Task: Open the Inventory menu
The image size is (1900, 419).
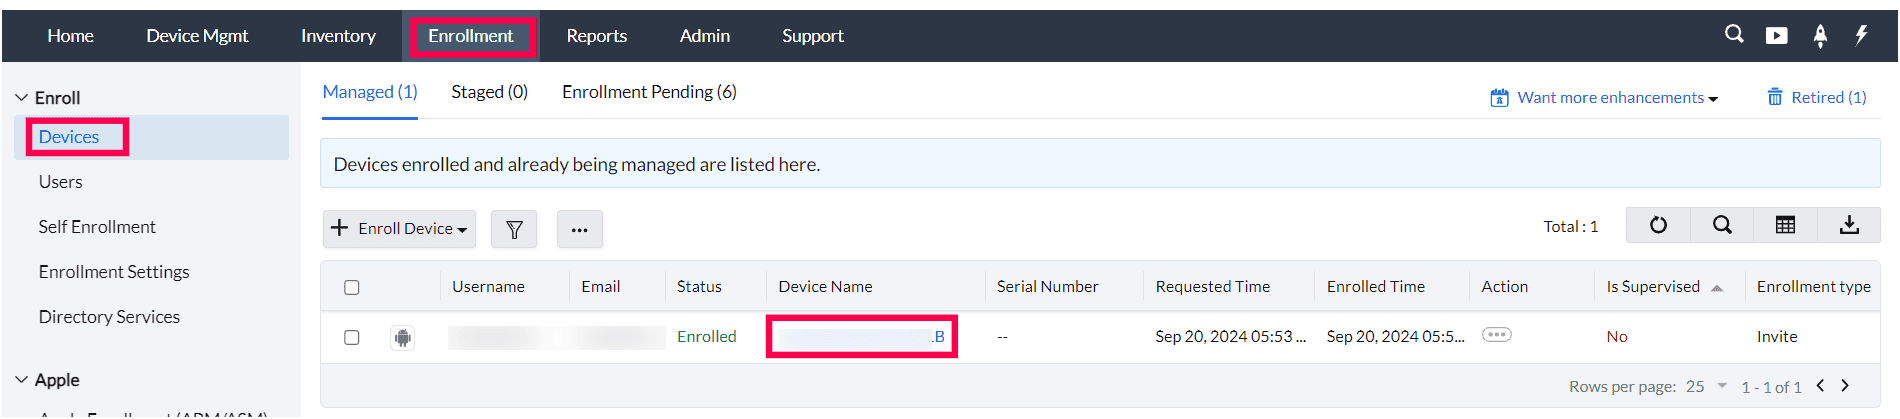Action: pos(338,36)
